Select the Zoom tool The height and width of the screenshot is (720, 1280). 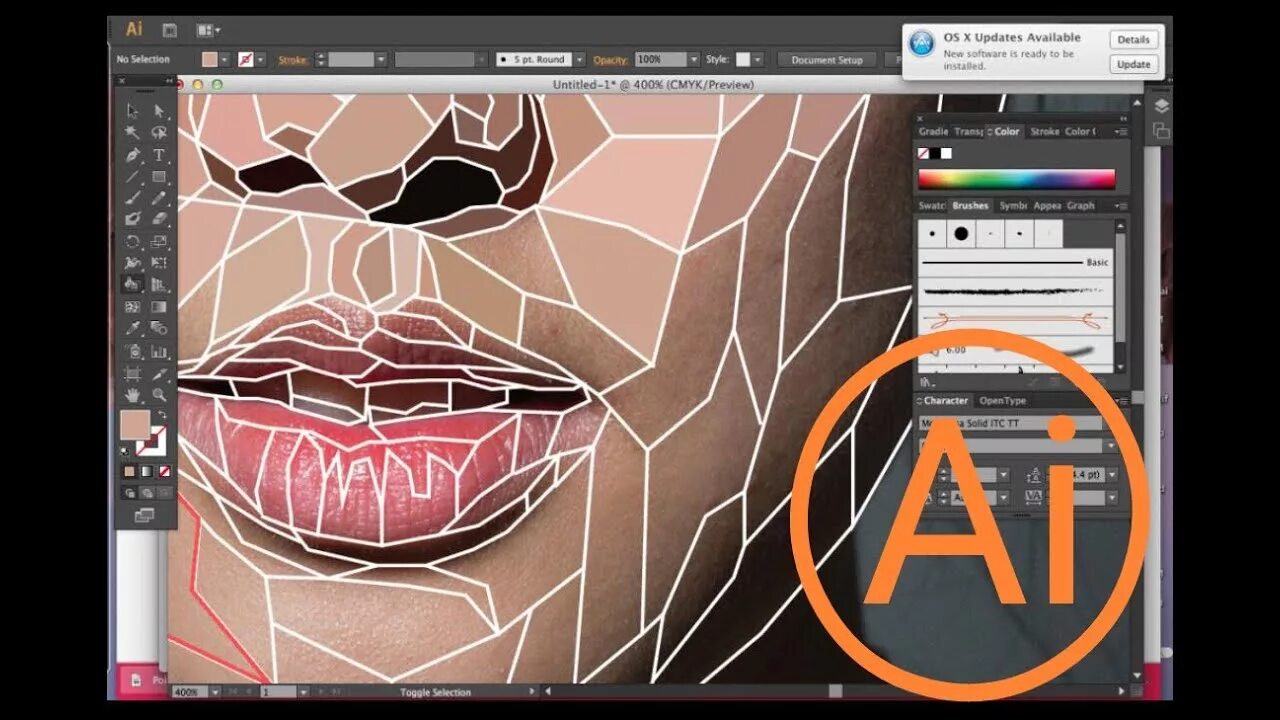point(159,395)
